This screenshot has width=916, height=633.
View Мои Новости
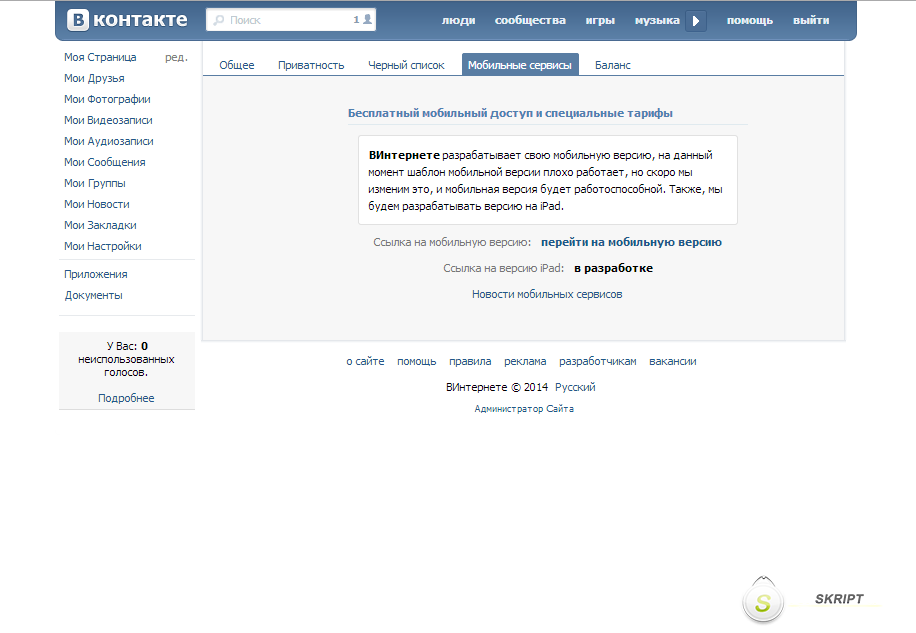tap(97, 204)
